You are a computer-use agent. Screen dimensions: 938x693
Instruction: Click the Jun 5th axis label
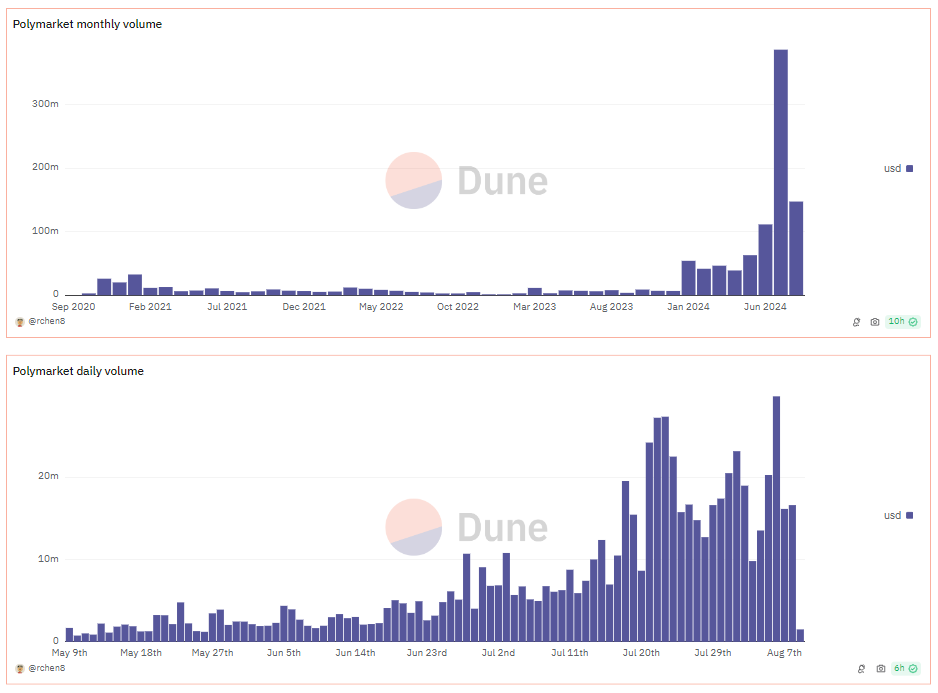pos(284,653)
